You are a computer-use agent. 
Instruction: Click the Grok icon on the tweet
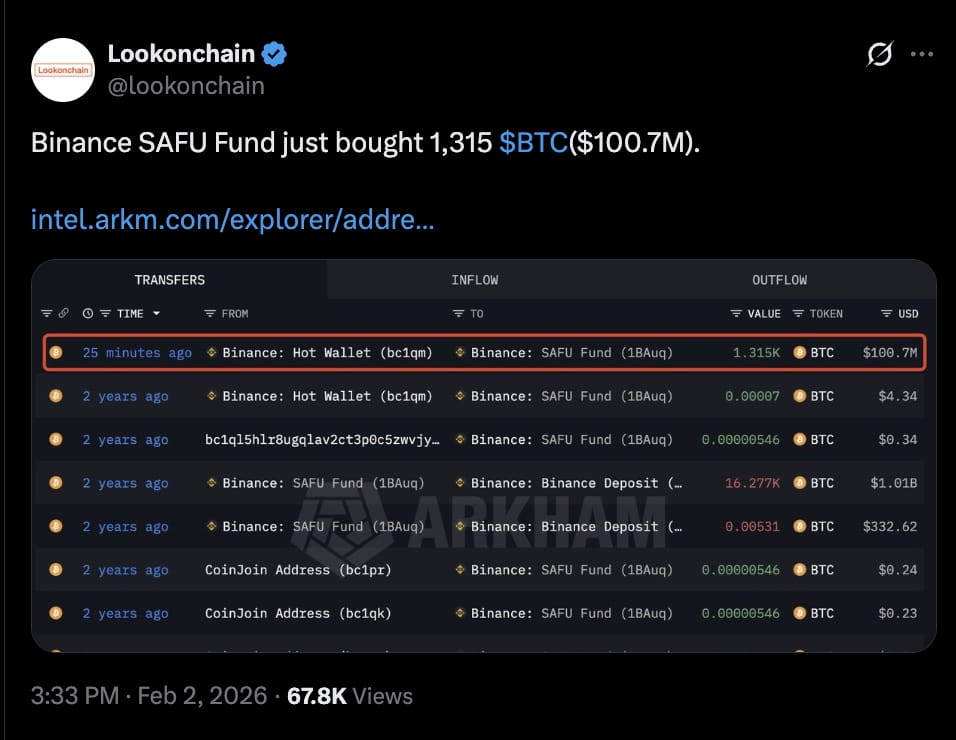879,55
